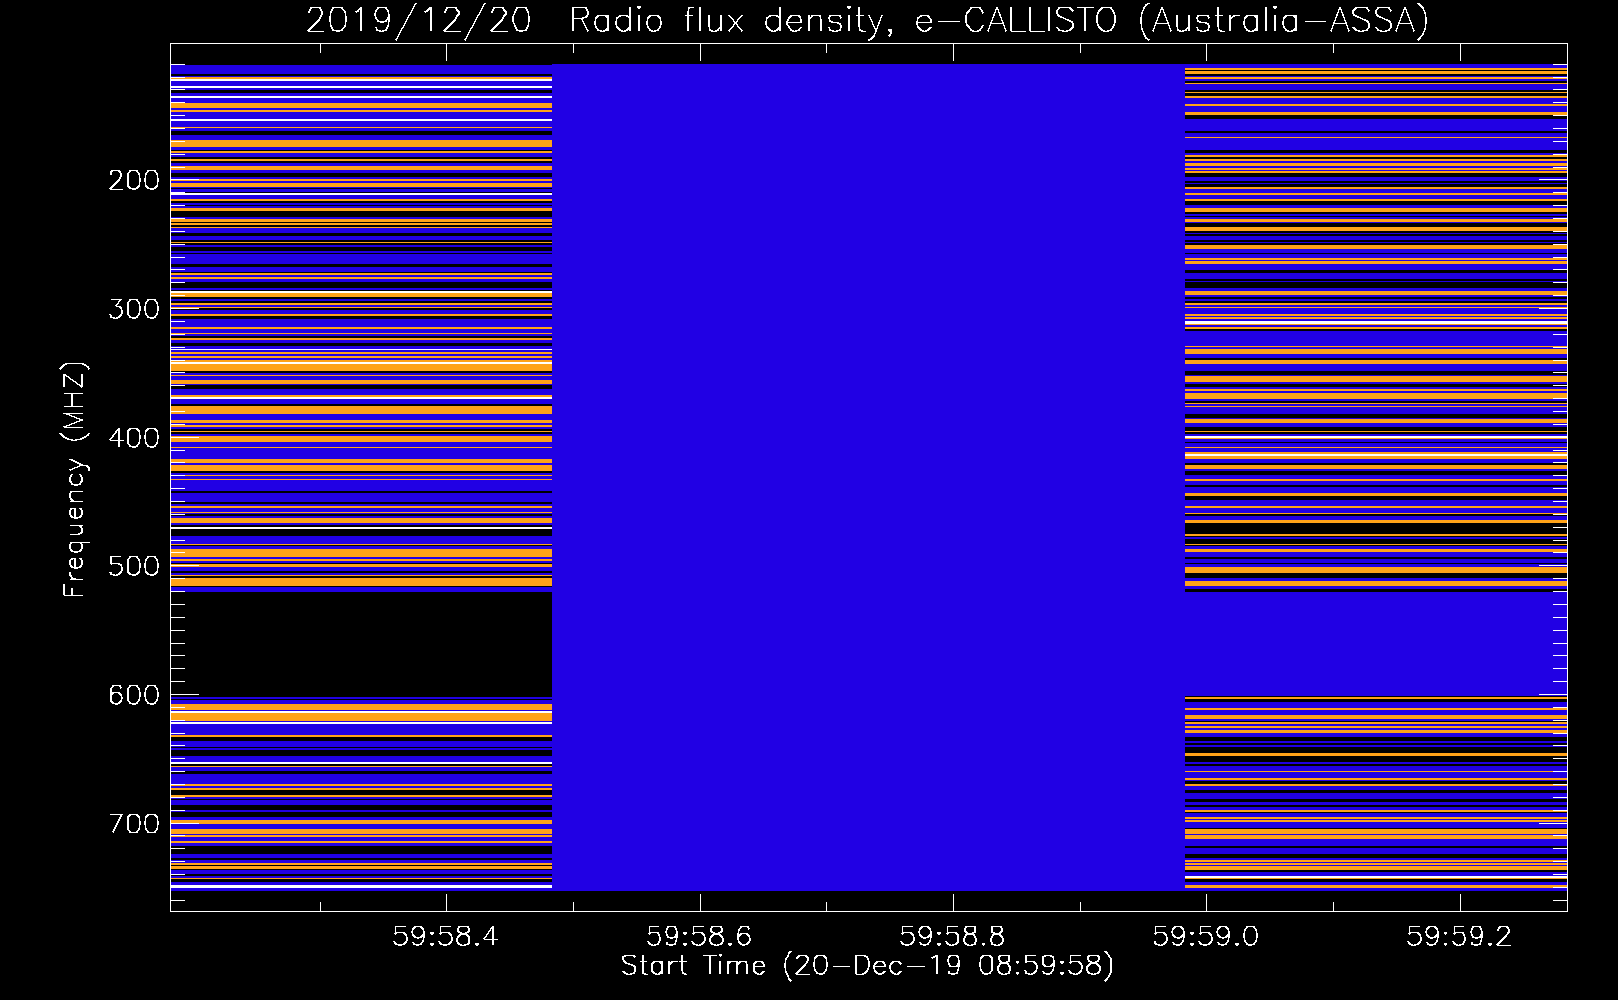Click the plot title 'Radio flux density, e-CALLISTO (Australia-ASSA)'
1618x1000 pixels.
(999, 21)
